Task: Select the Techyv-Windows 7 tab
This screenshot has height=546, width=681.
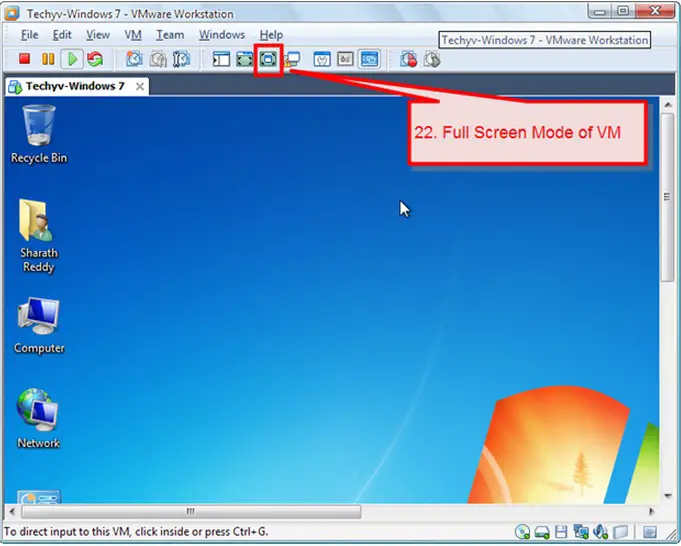Action: coord(75,86)
